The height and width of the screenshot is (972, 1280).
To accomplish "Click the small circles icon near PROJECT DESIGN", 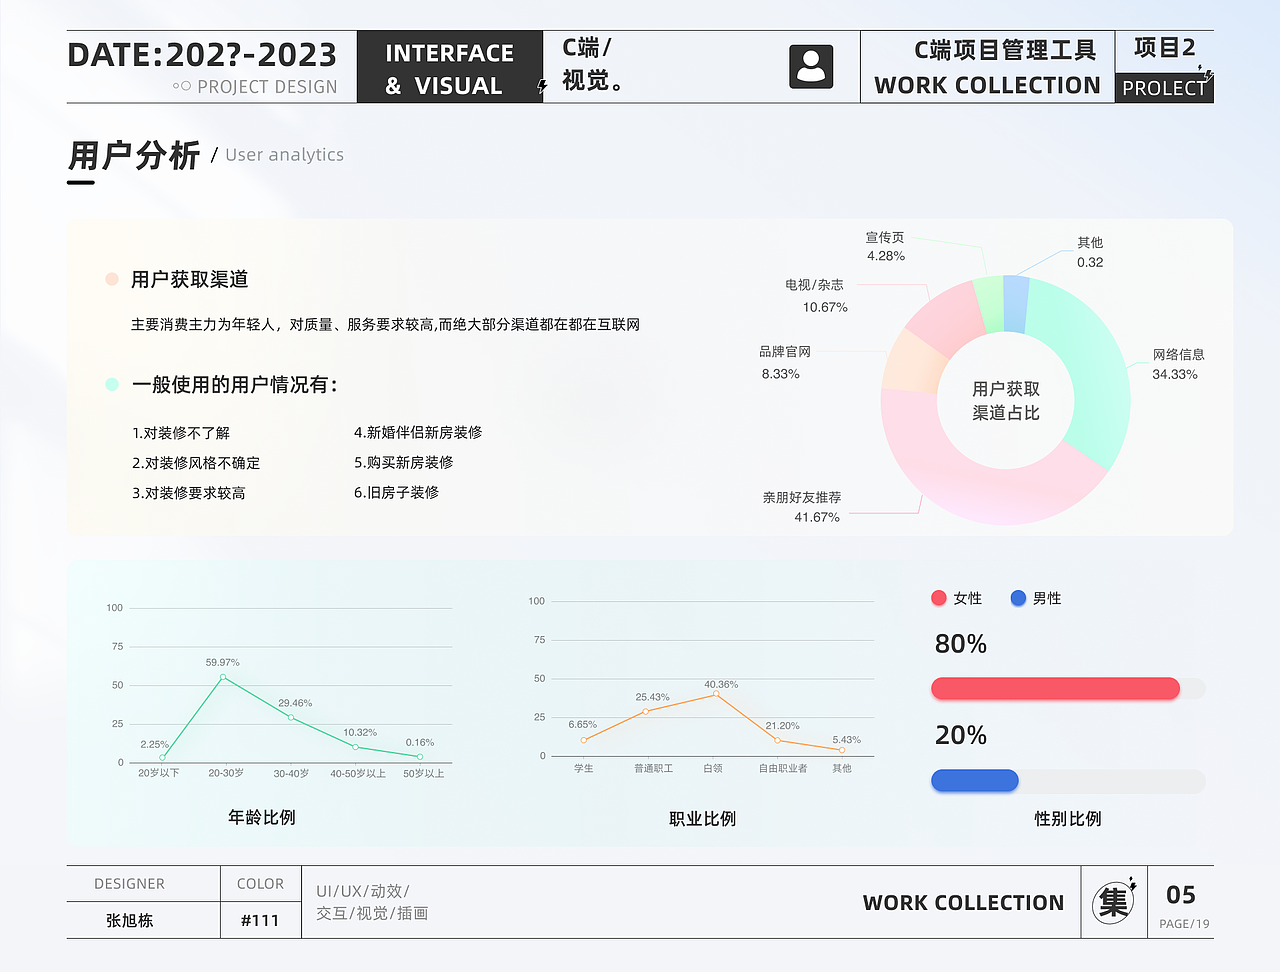I will click(x=183, y=87).
